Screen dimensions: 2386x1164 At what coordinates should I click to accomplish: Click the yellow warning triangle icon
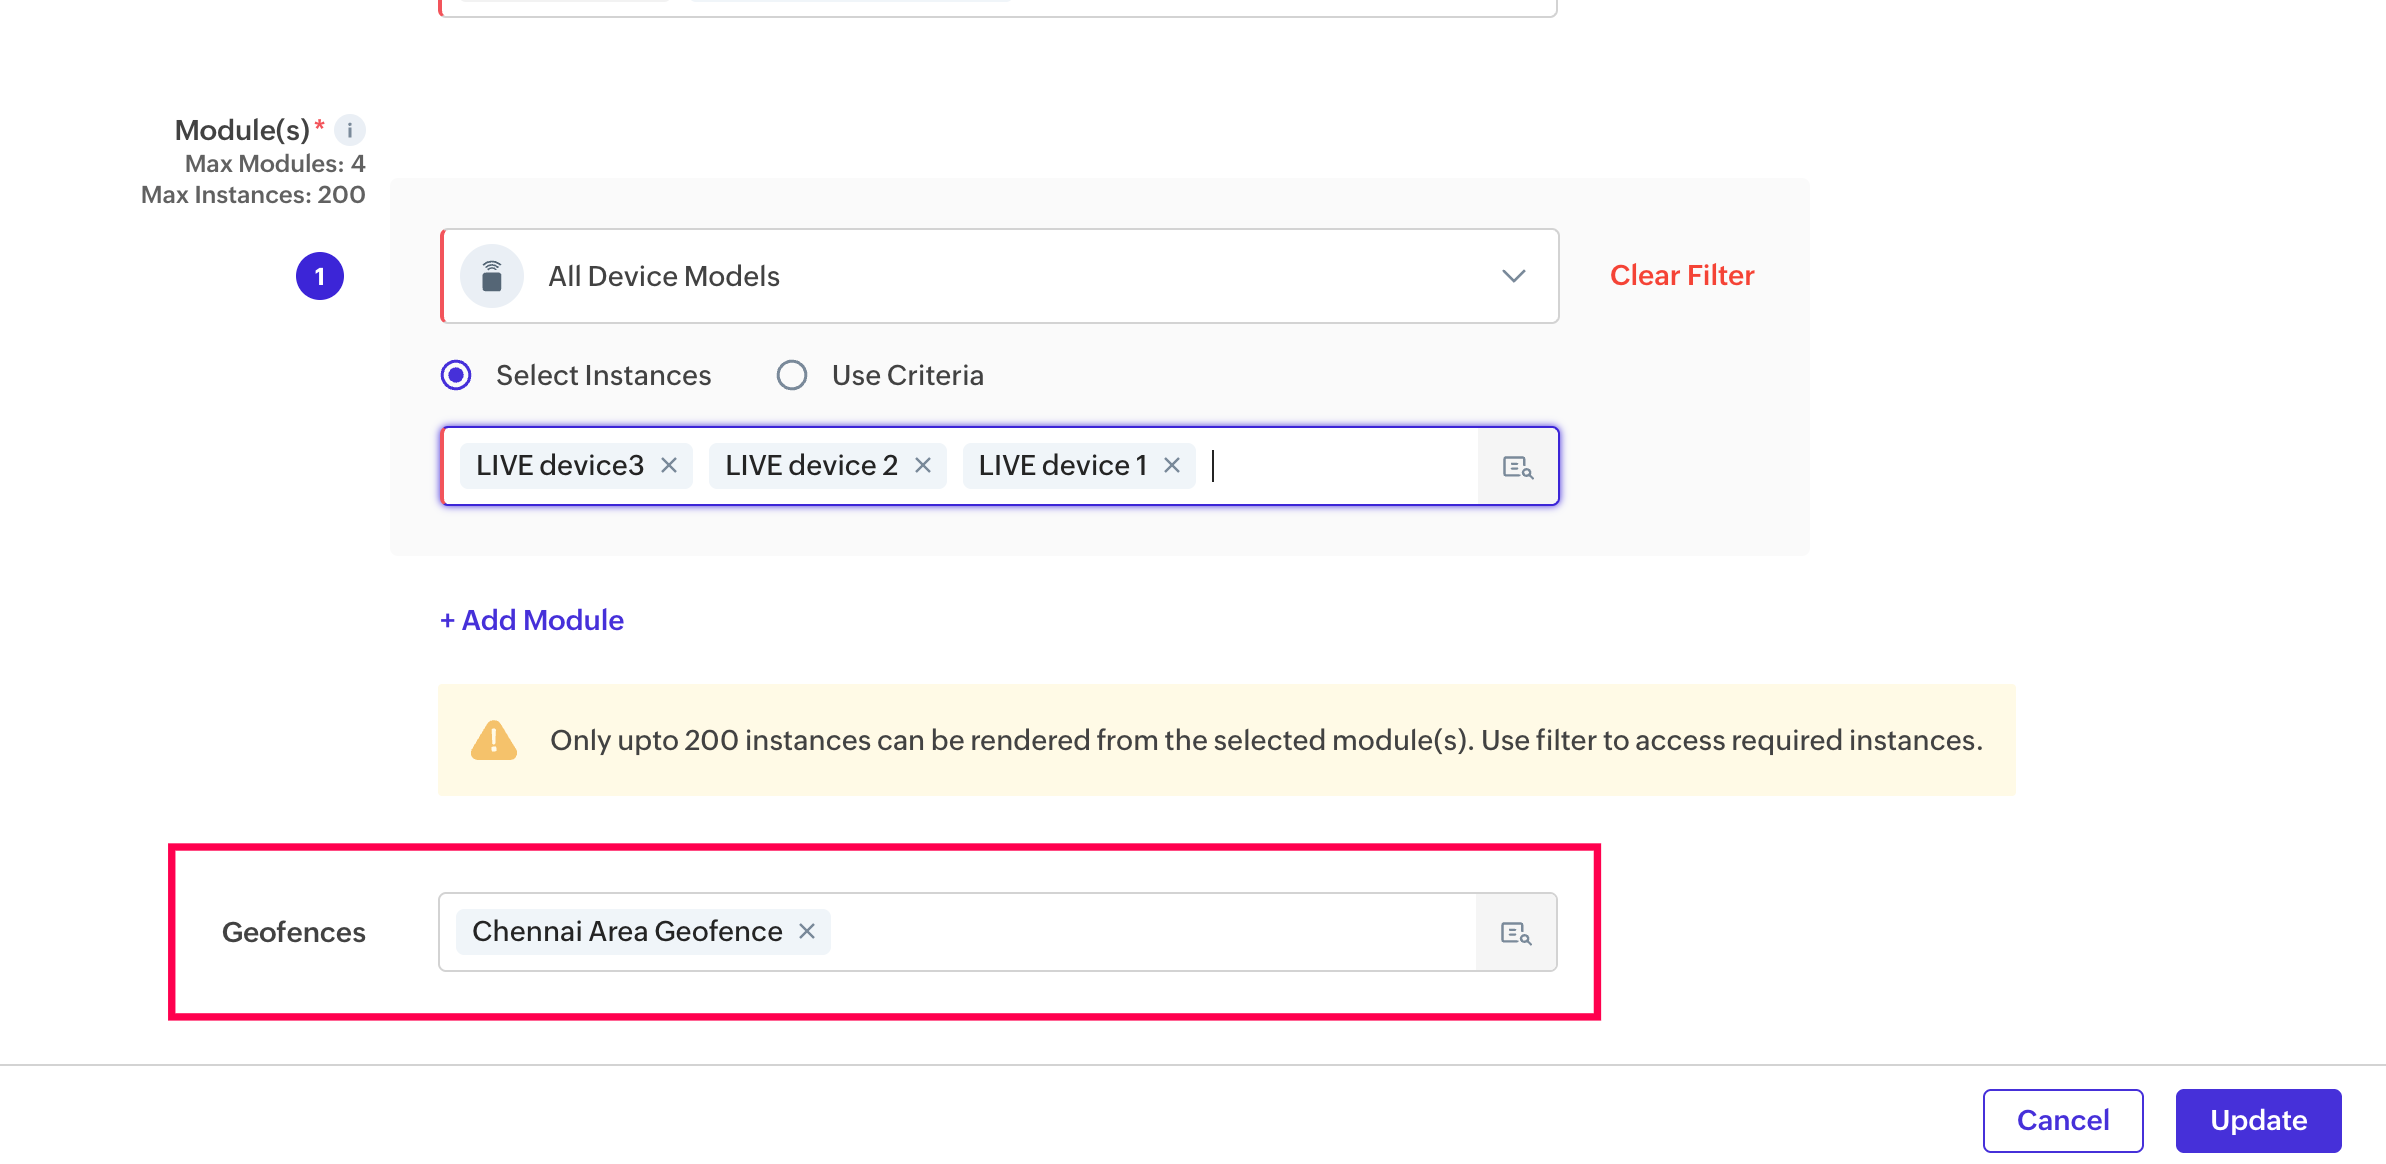pos(494,741)
